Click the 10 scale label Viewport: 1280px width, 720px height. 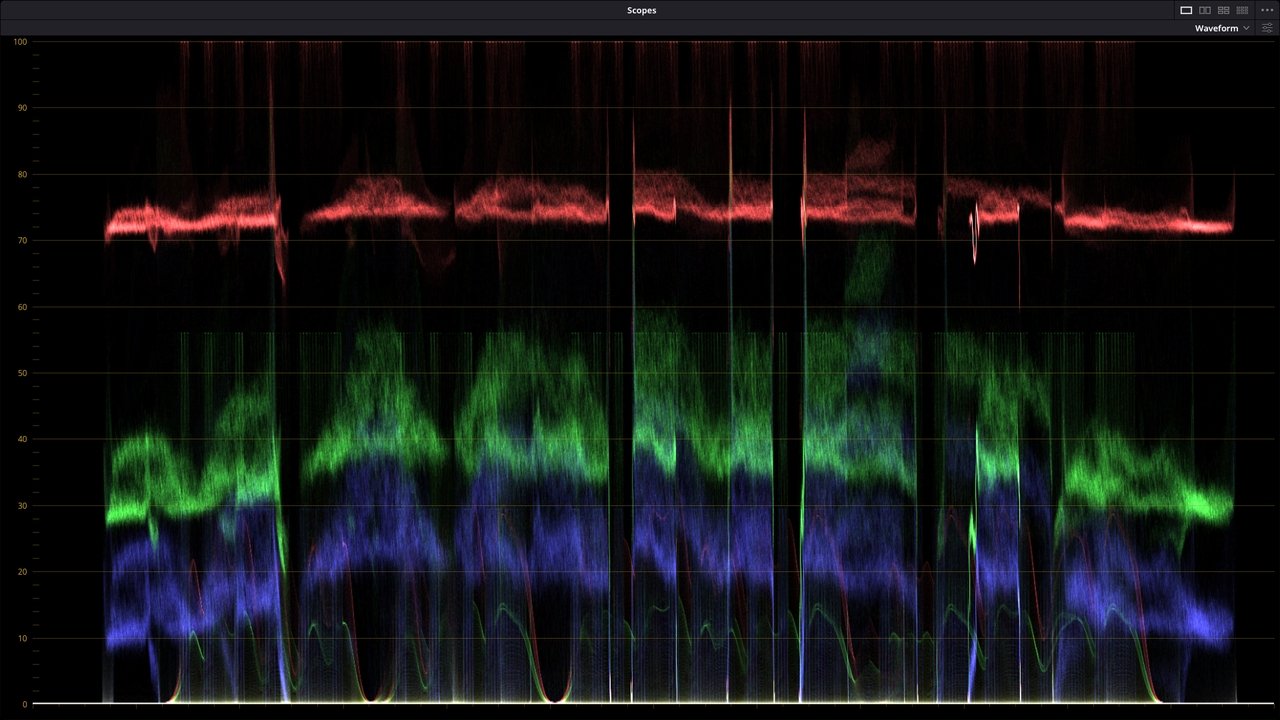pos(21,638)
